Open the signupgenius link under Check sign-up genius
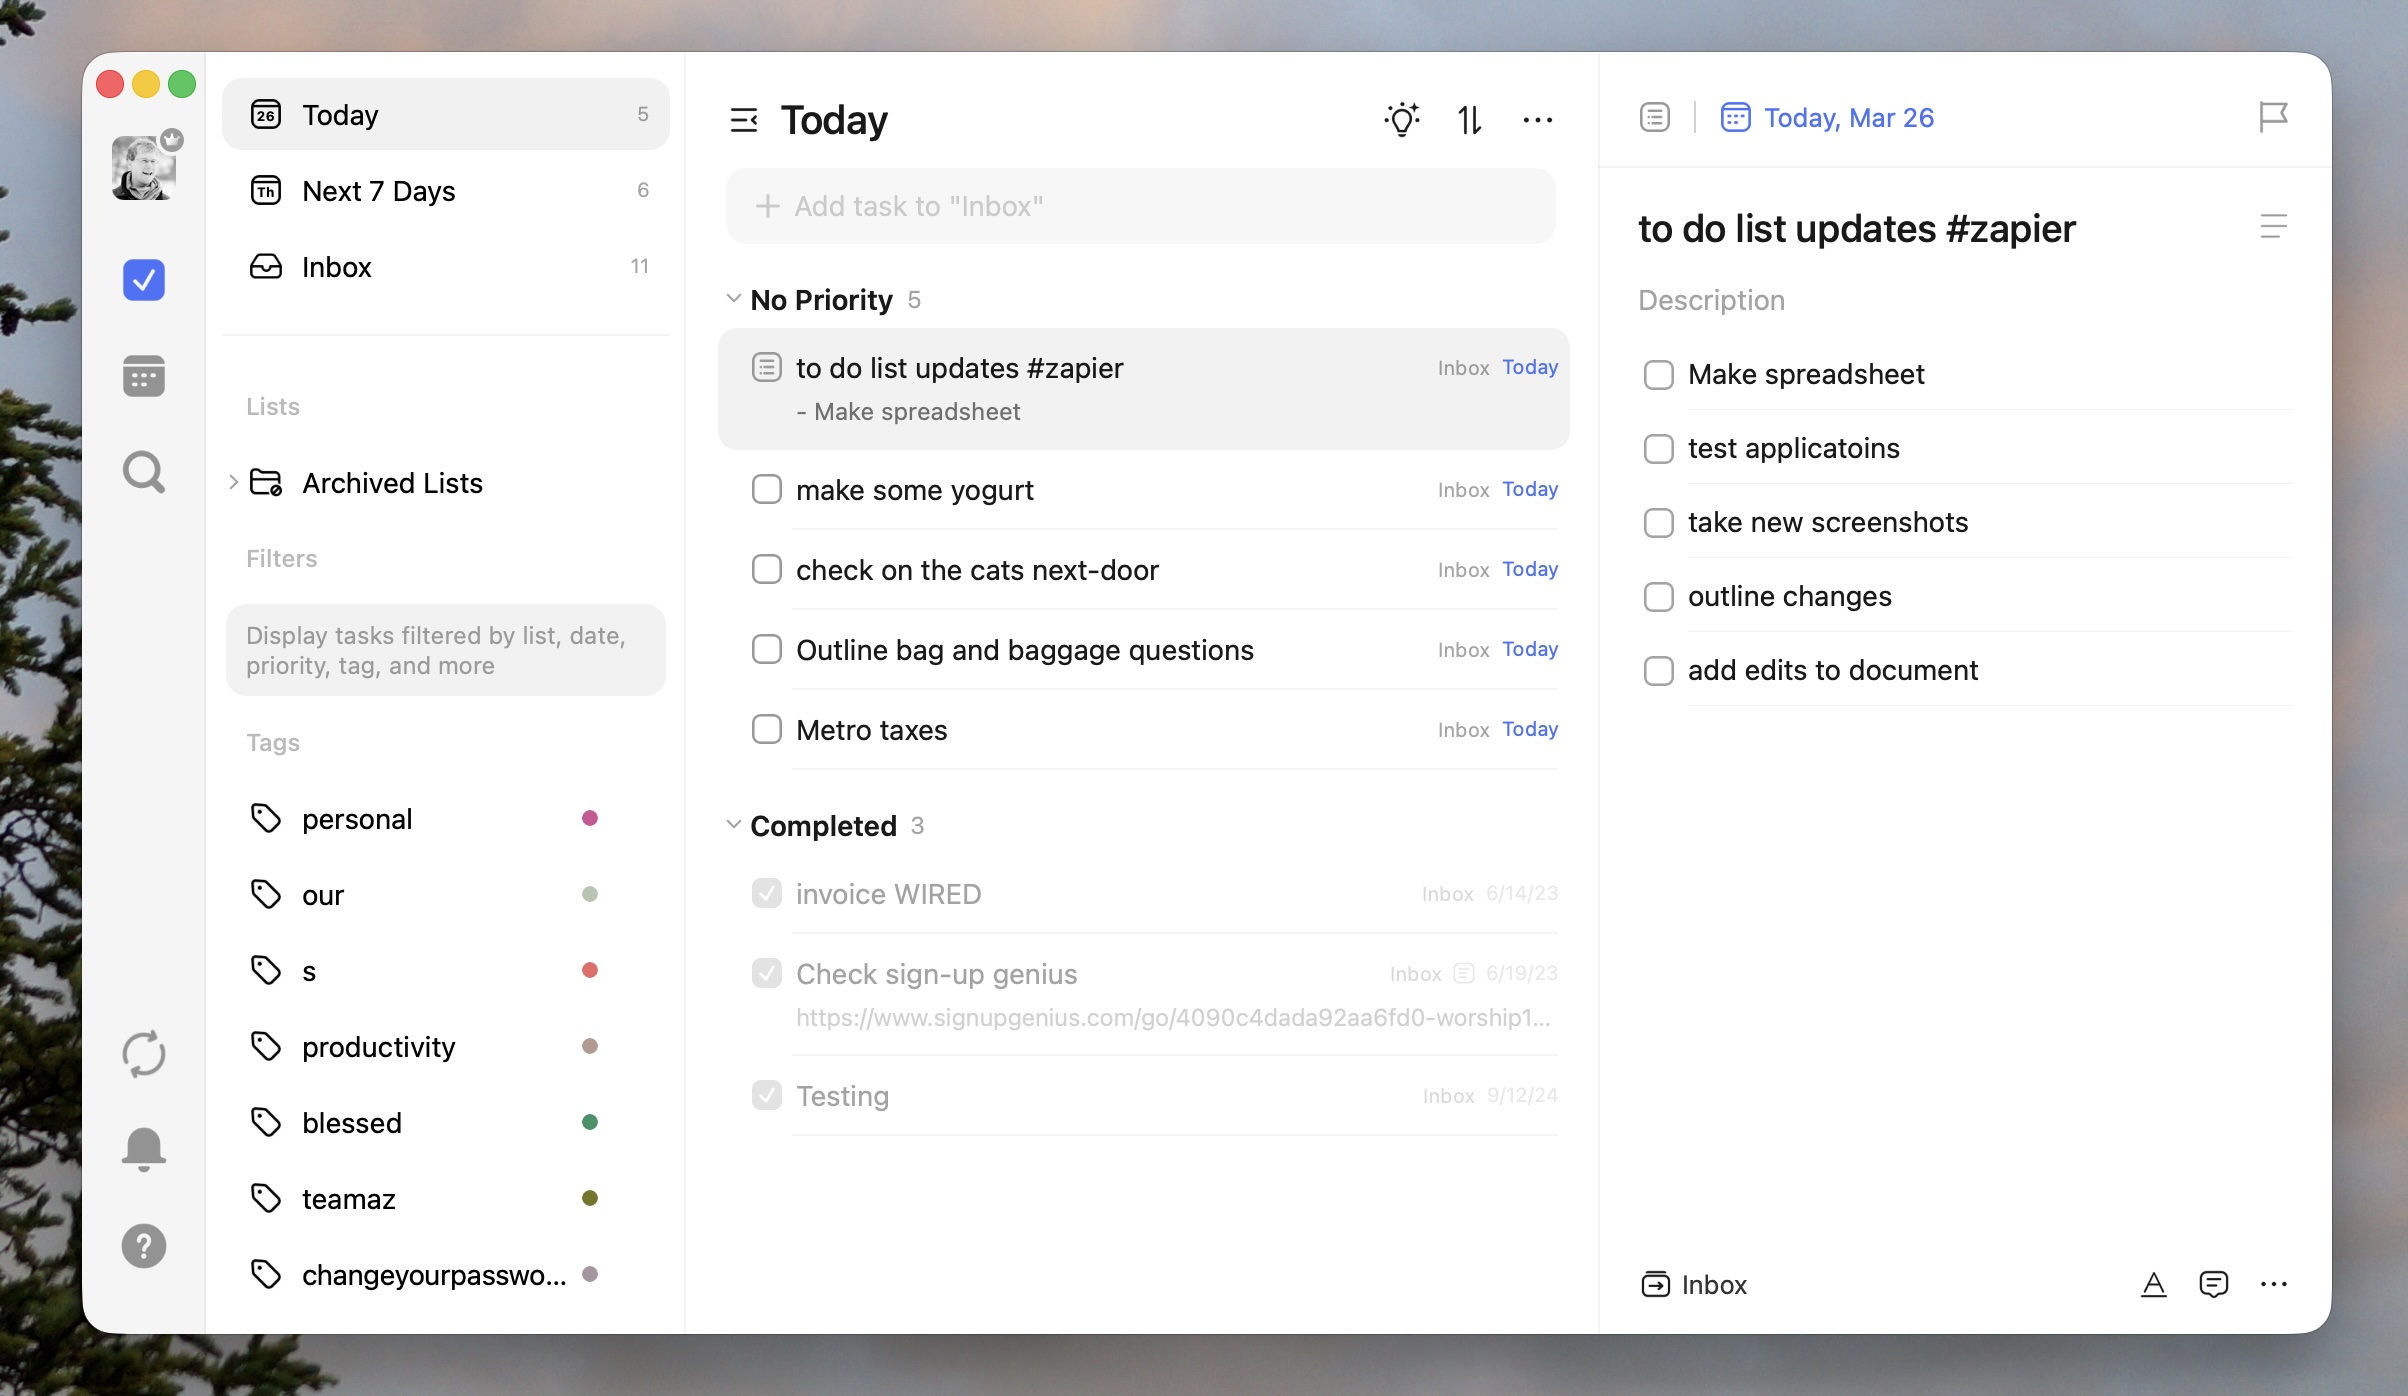2408x1396 pixels. click(x=1173, y=1019)
